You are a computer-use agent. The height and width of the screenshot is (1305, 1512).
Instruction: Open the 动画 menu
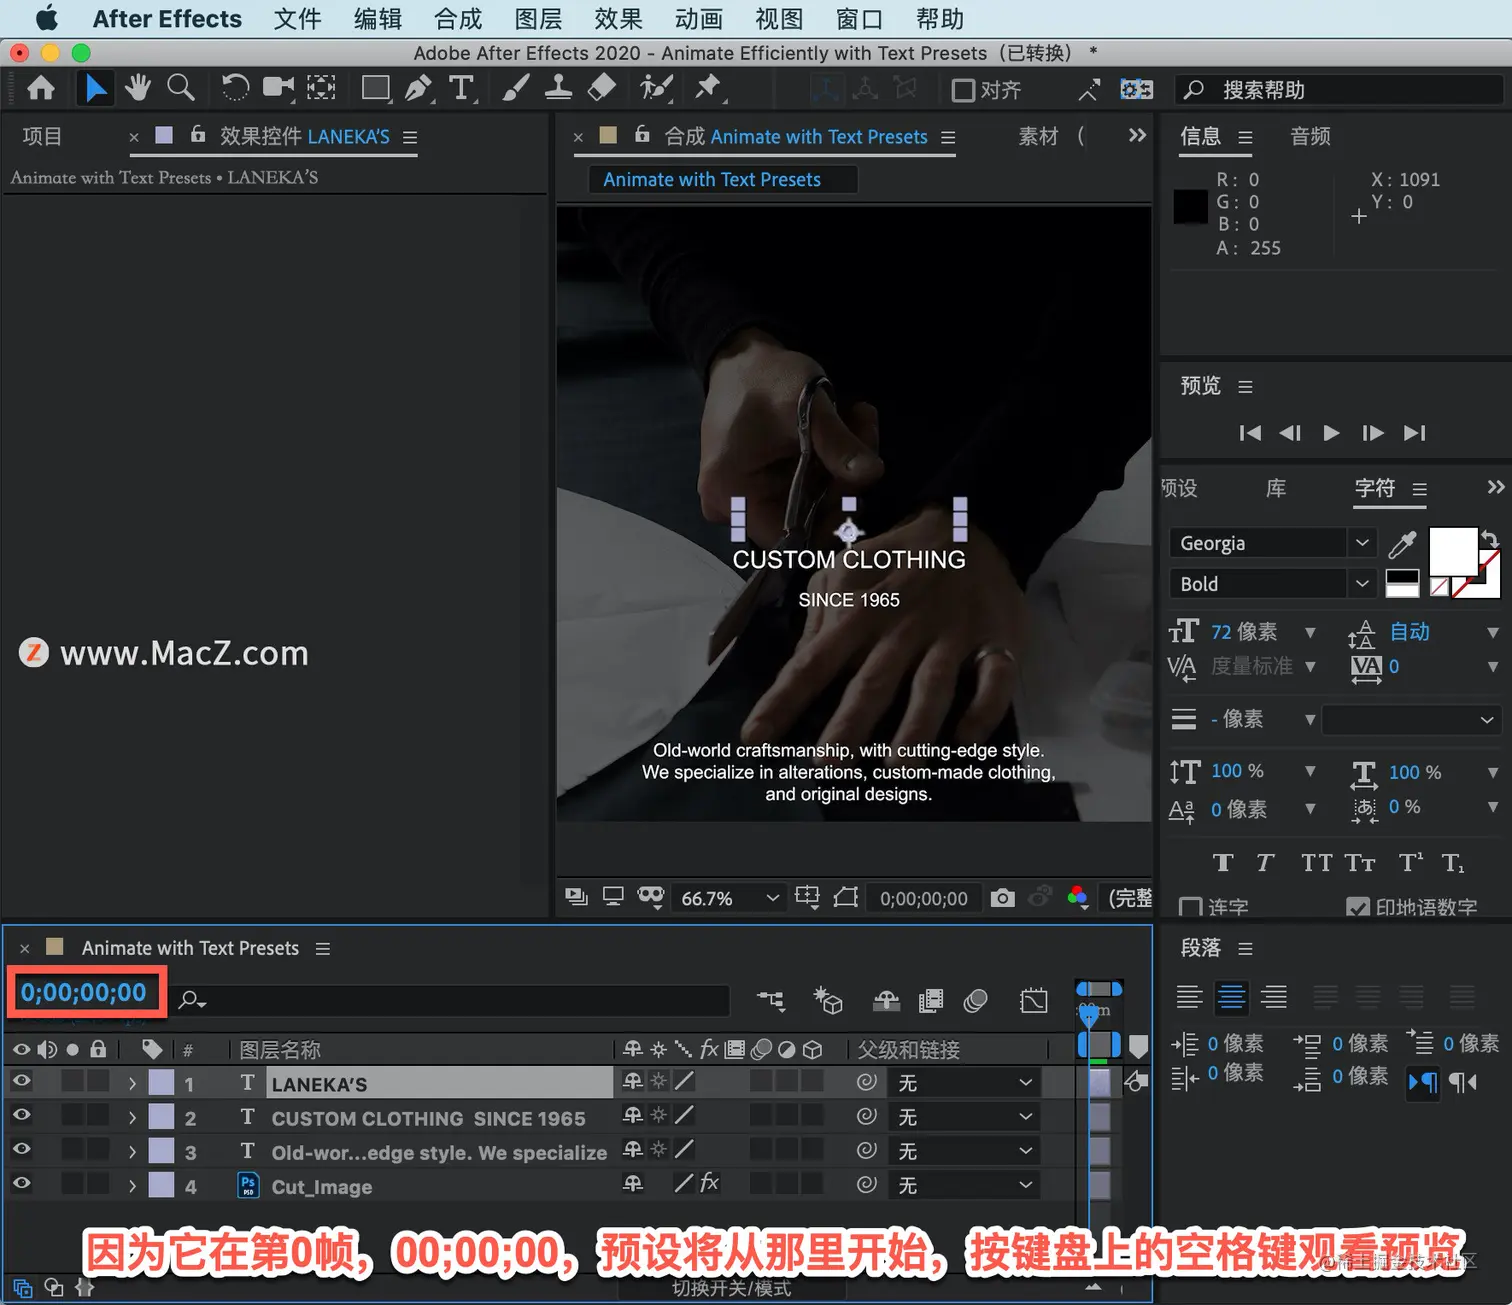tap(699, 19)
